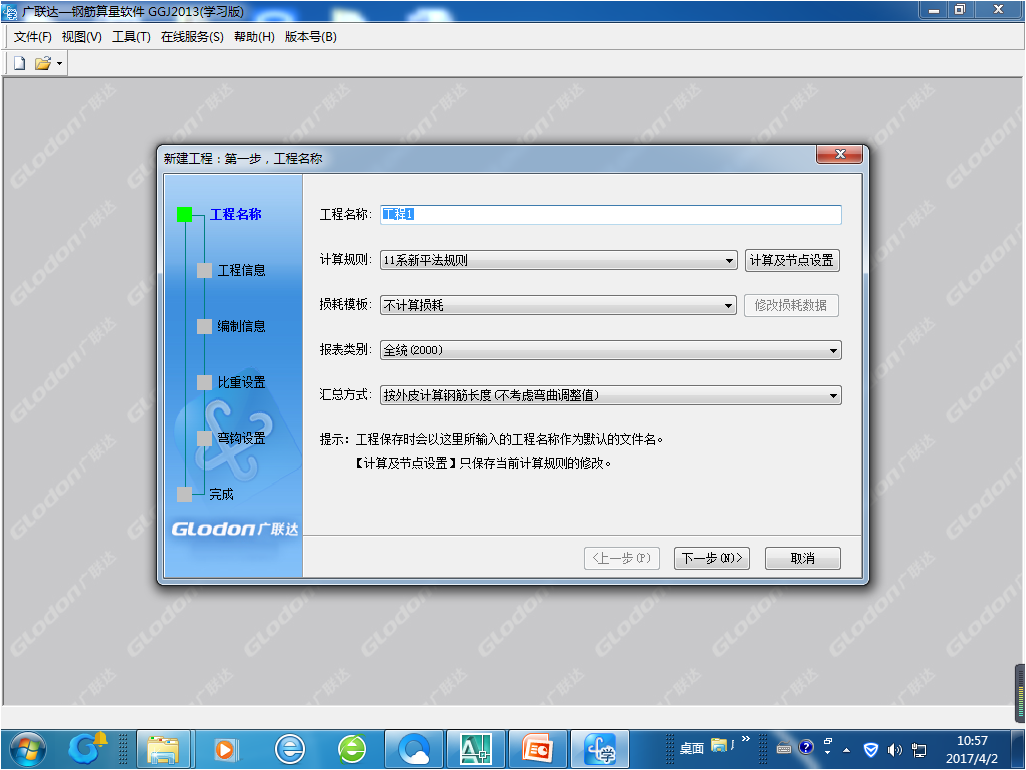Viewport: 1026px width, 770px height.
Task: Click the desktop toolbar folder icon
Action: click(719, 745)
